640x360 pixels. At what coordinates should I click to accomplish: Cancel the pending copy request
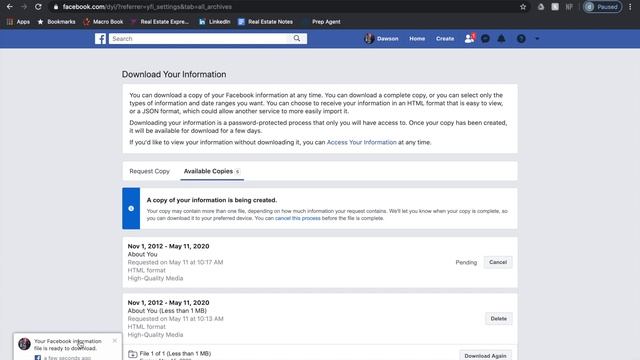tap(498, 262)
